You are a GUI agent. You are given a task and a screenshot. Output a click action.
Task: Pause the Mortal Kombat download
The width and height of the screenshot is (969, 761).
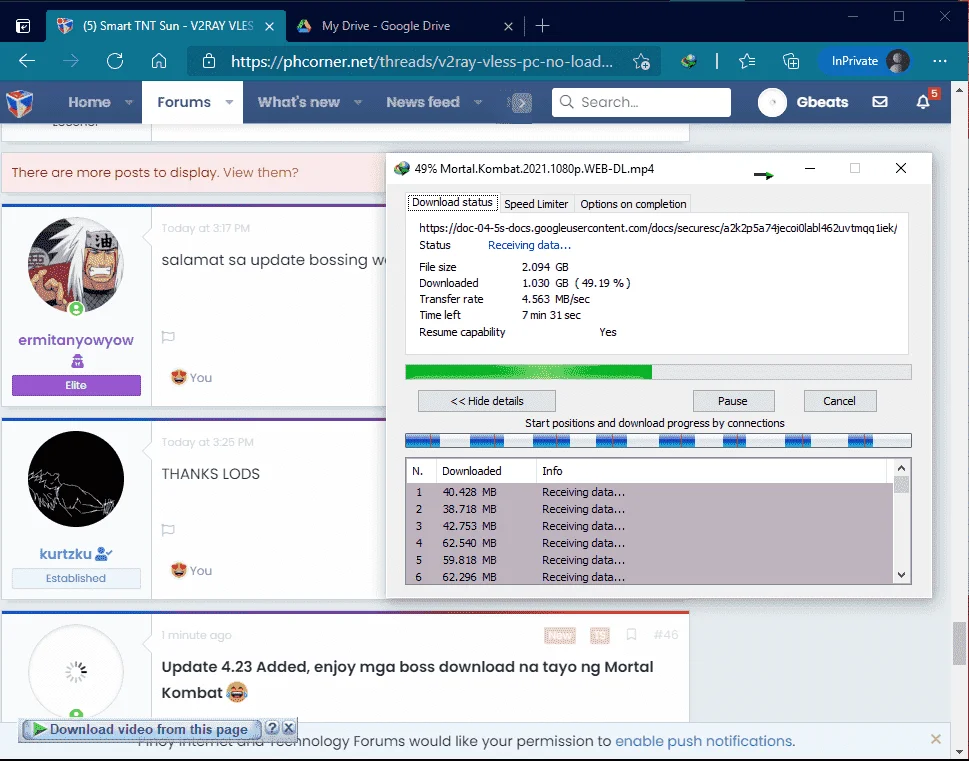pyautogui.click(x=733, y=401)
